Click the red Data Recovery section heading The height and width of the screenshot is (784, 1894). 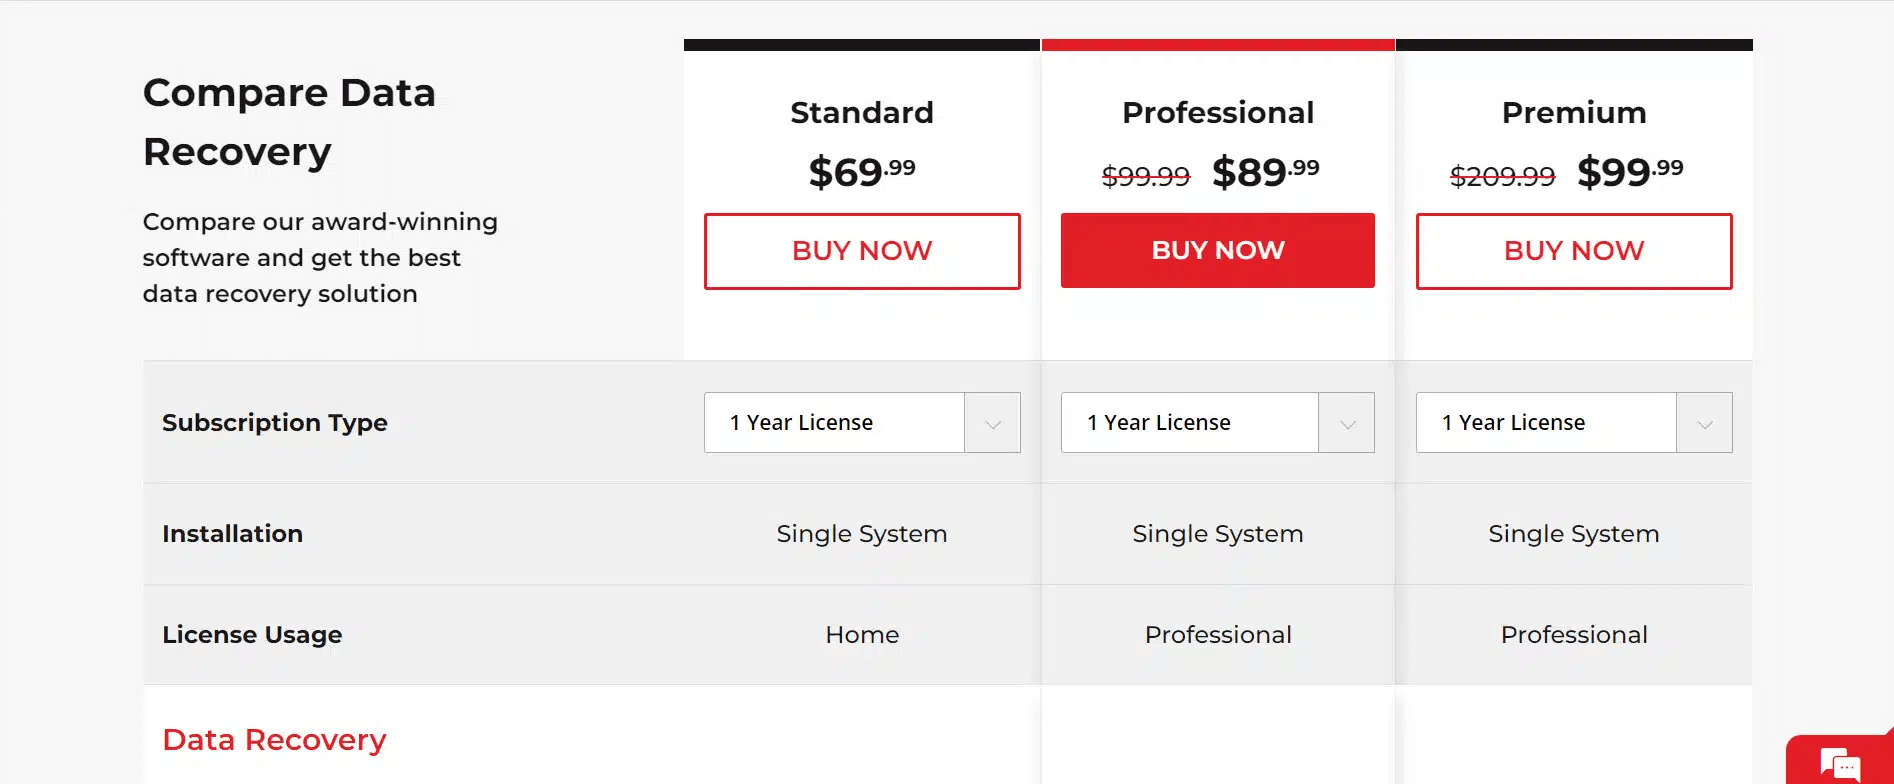(x=274, y=740)
